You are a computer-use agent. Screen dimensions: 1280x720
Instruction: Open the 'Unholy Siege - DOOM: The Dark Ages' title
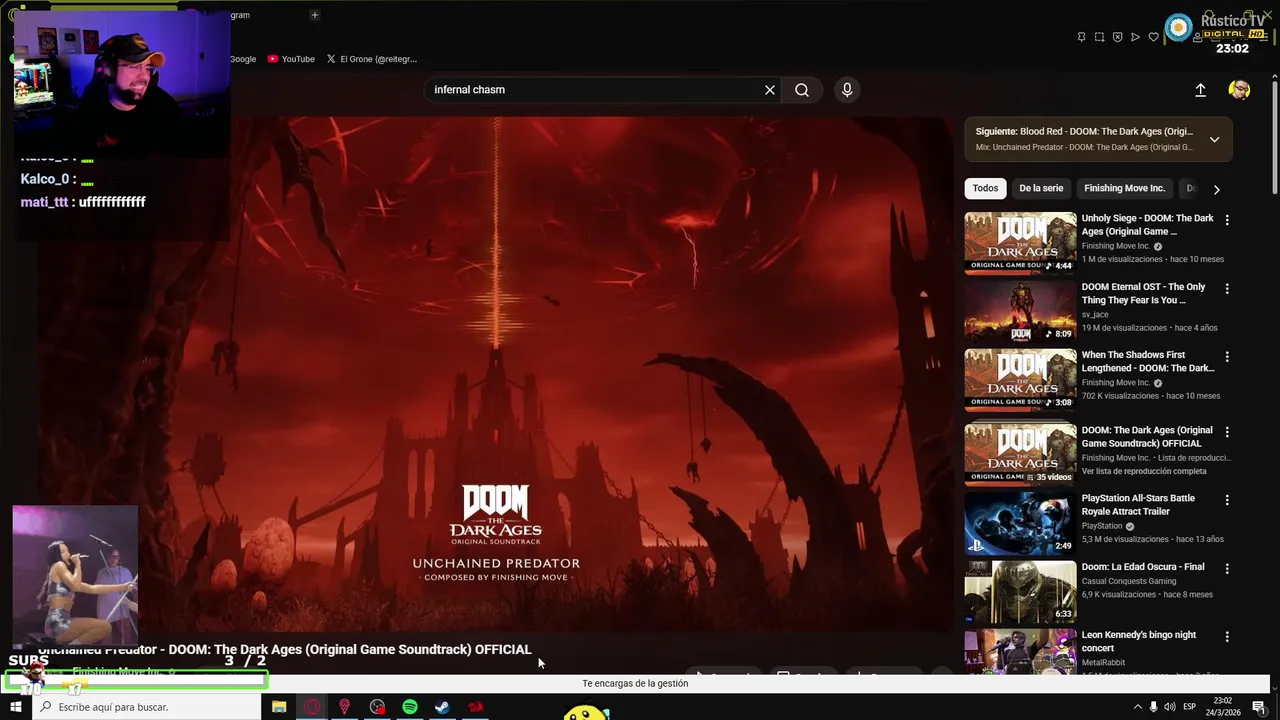[1147, 225]
